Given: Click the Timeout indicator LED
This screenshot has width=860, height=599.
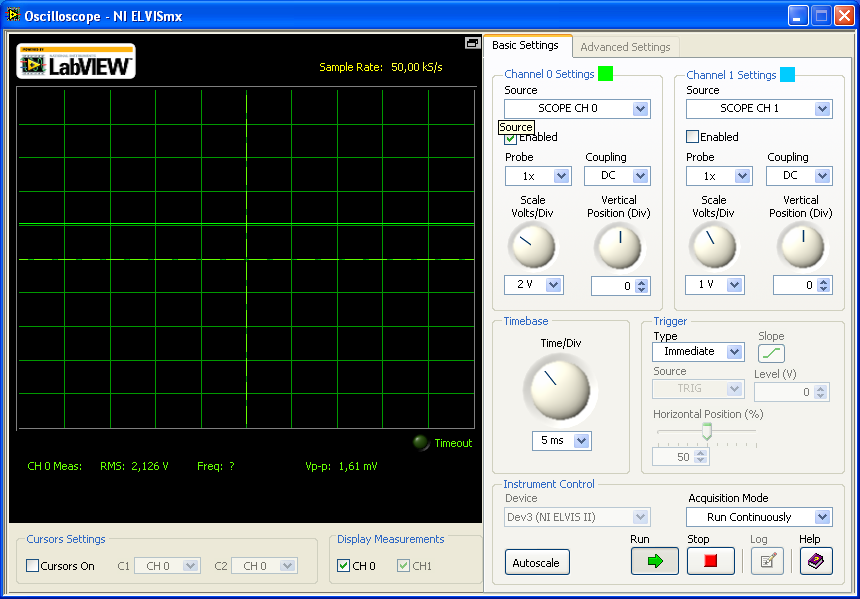Looking at the screenshot, I should click(x=421, y=443).
